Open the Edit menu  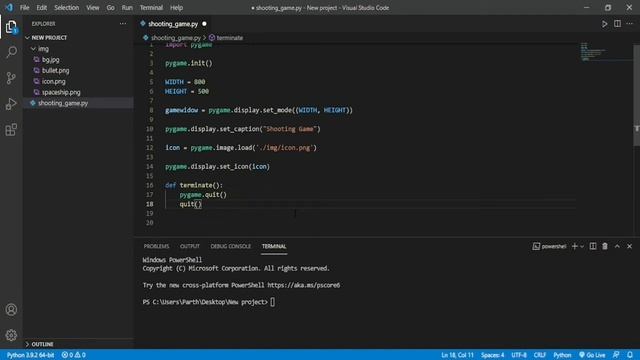(42, 8)
